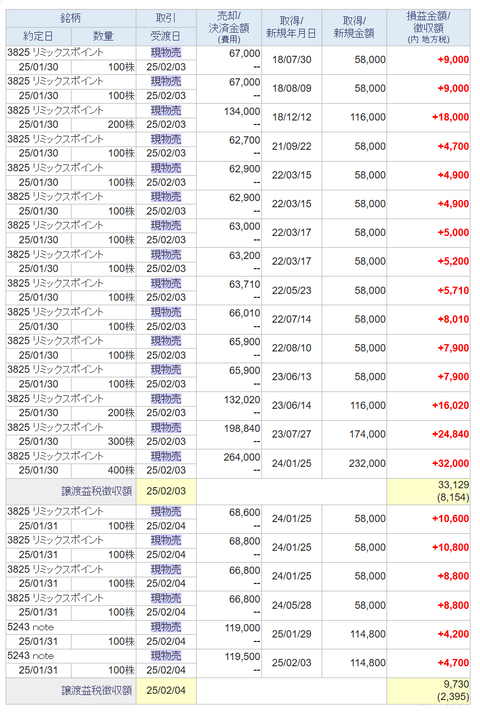Click the acquisition amount 174,000
The width and height of the screenshot is (480, 713).
pos(368,434)
